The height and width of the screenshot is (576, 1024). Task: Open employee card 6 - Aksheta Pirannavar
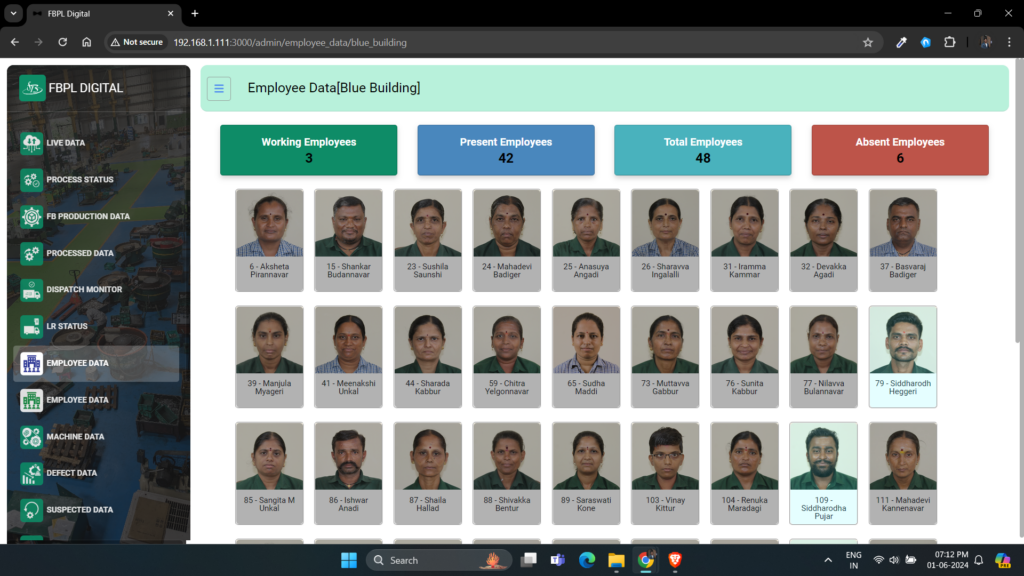[x=269, y=240]
